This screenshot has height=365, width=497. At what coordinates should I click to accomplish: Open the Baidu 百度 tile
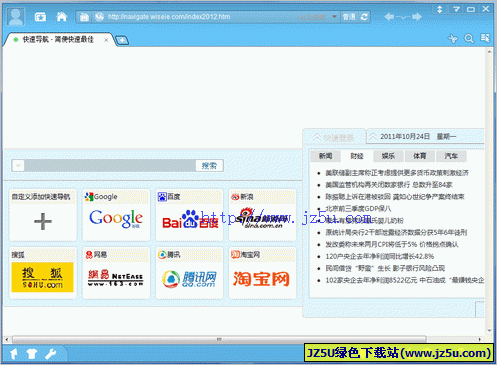point(189,215)
